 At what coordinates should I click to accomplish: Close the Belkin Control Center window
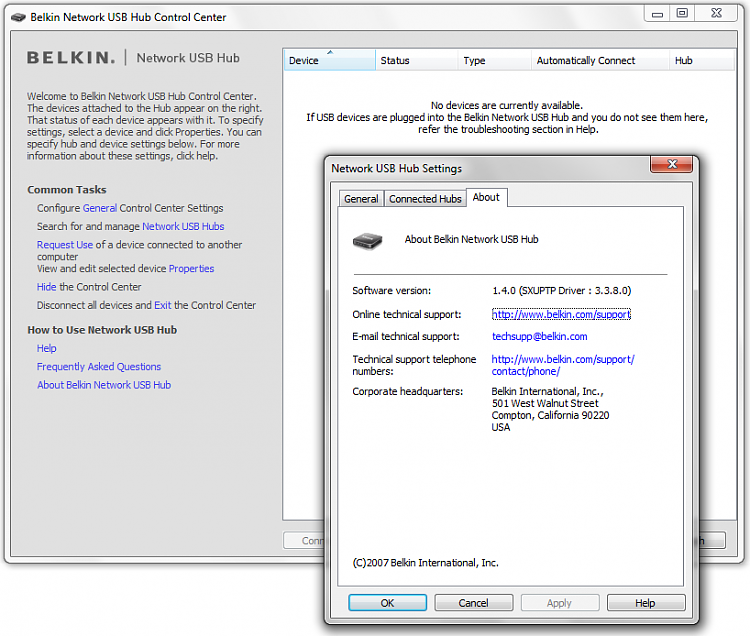pyautogui.click(x=716, y=13)
